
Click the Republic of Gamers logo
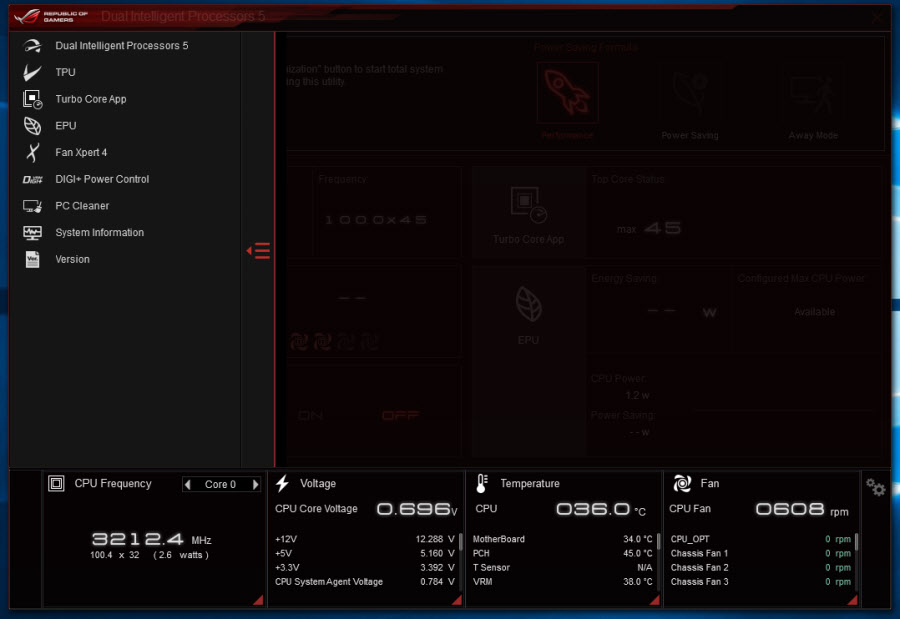tap(51, 16)
